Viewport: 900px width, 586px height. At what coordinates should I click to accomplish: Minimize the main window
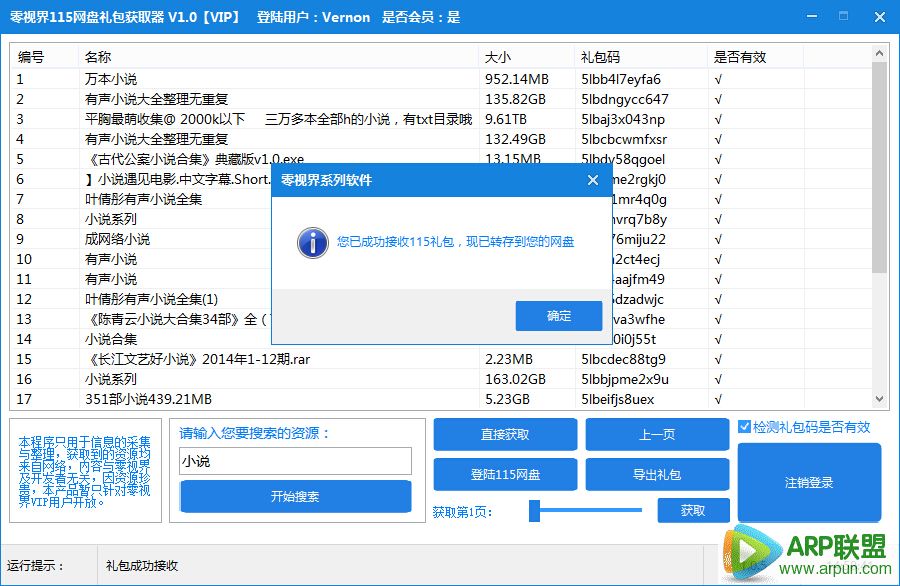812,17
